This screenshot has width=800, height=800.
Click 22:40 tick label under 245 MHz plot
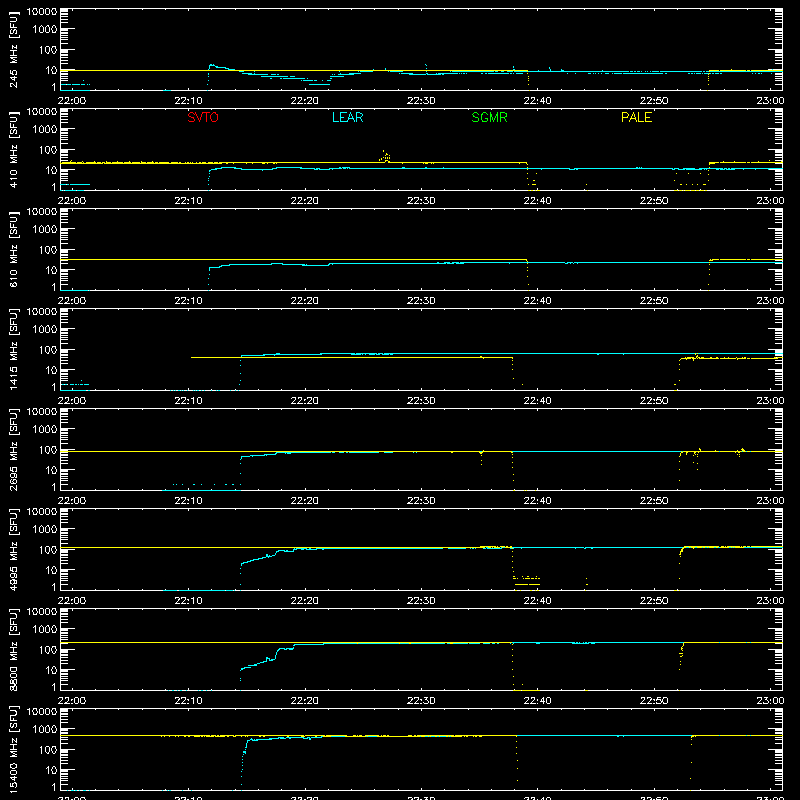pos(537,101)
